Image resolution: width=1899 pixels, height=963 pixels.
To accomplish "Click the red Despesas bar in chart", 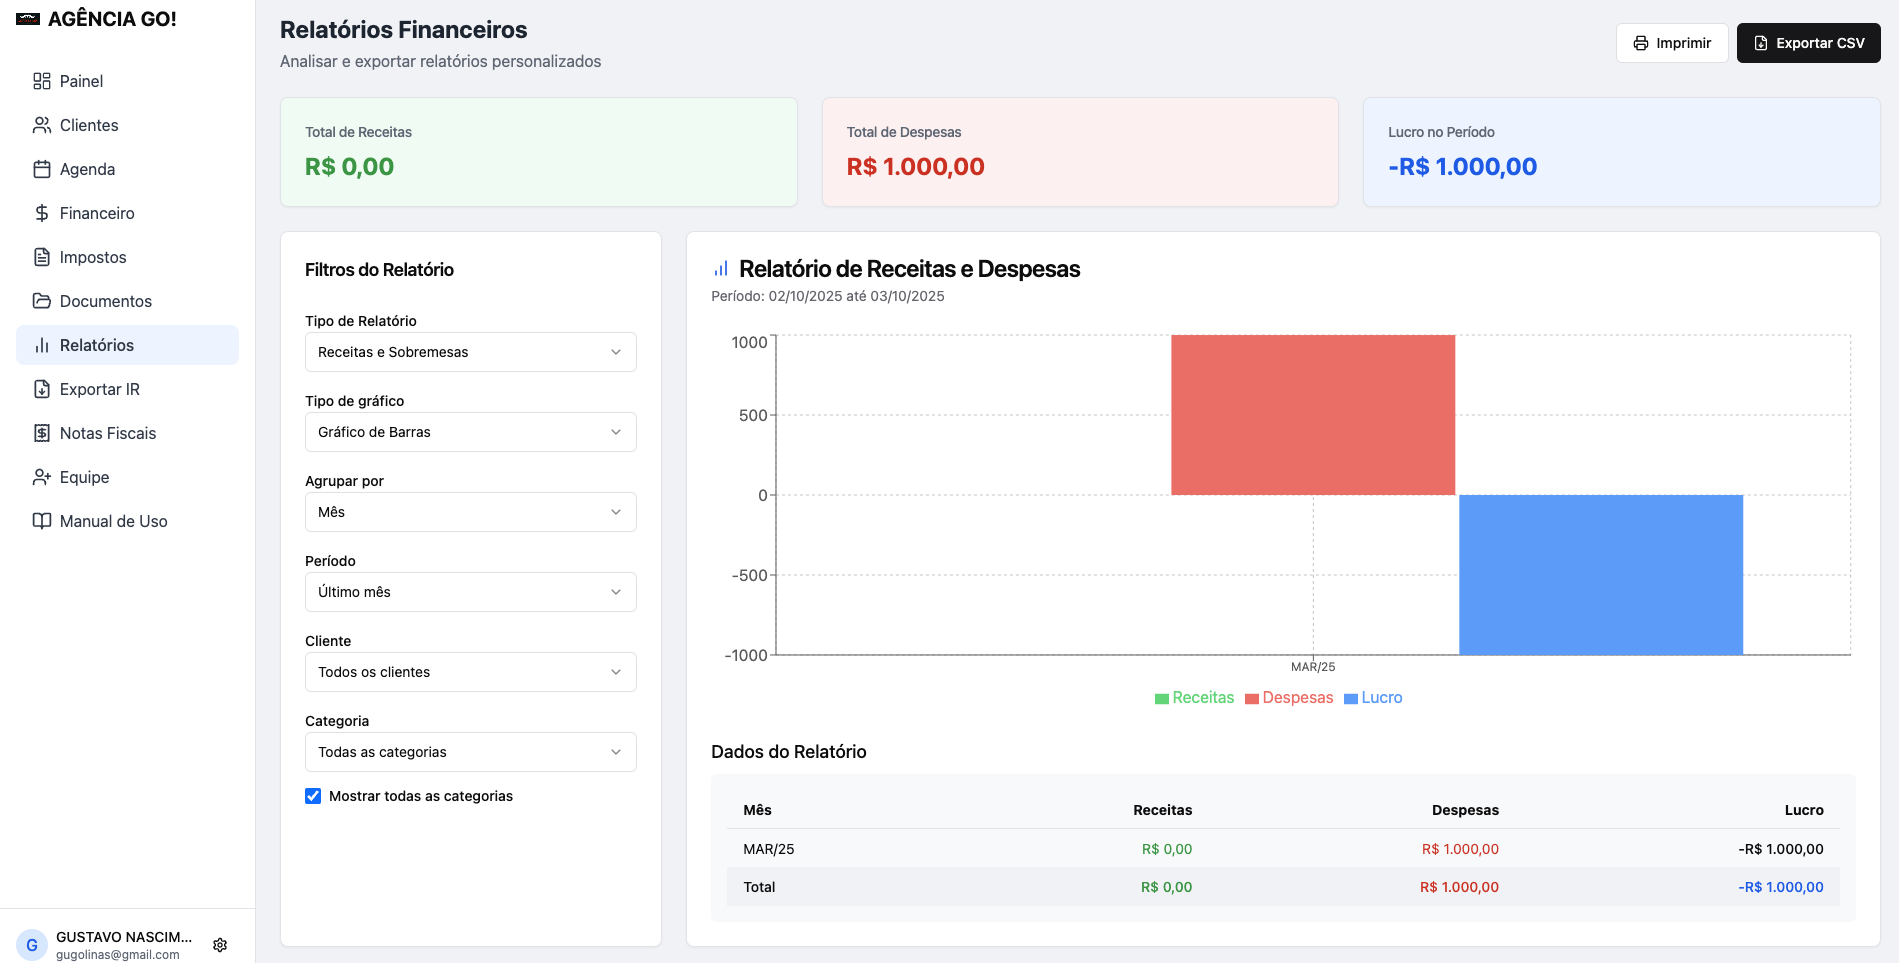I will (1313, 415).
